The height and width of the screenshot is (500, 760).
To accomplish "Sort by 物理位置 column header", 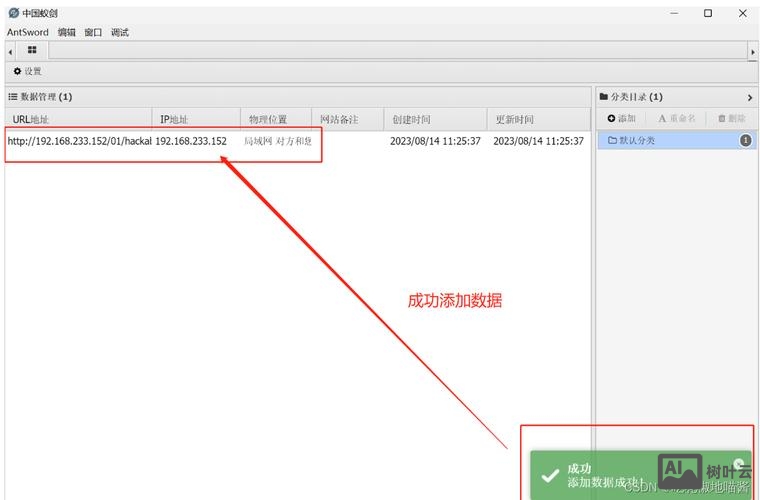I will click(276, 119).
